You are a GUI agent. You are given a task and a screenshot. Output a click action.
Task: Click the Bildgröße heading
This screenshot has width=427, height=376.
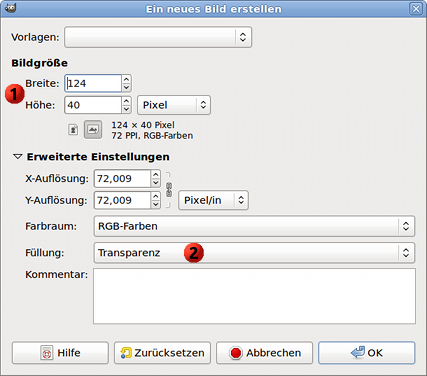(40, 63)
